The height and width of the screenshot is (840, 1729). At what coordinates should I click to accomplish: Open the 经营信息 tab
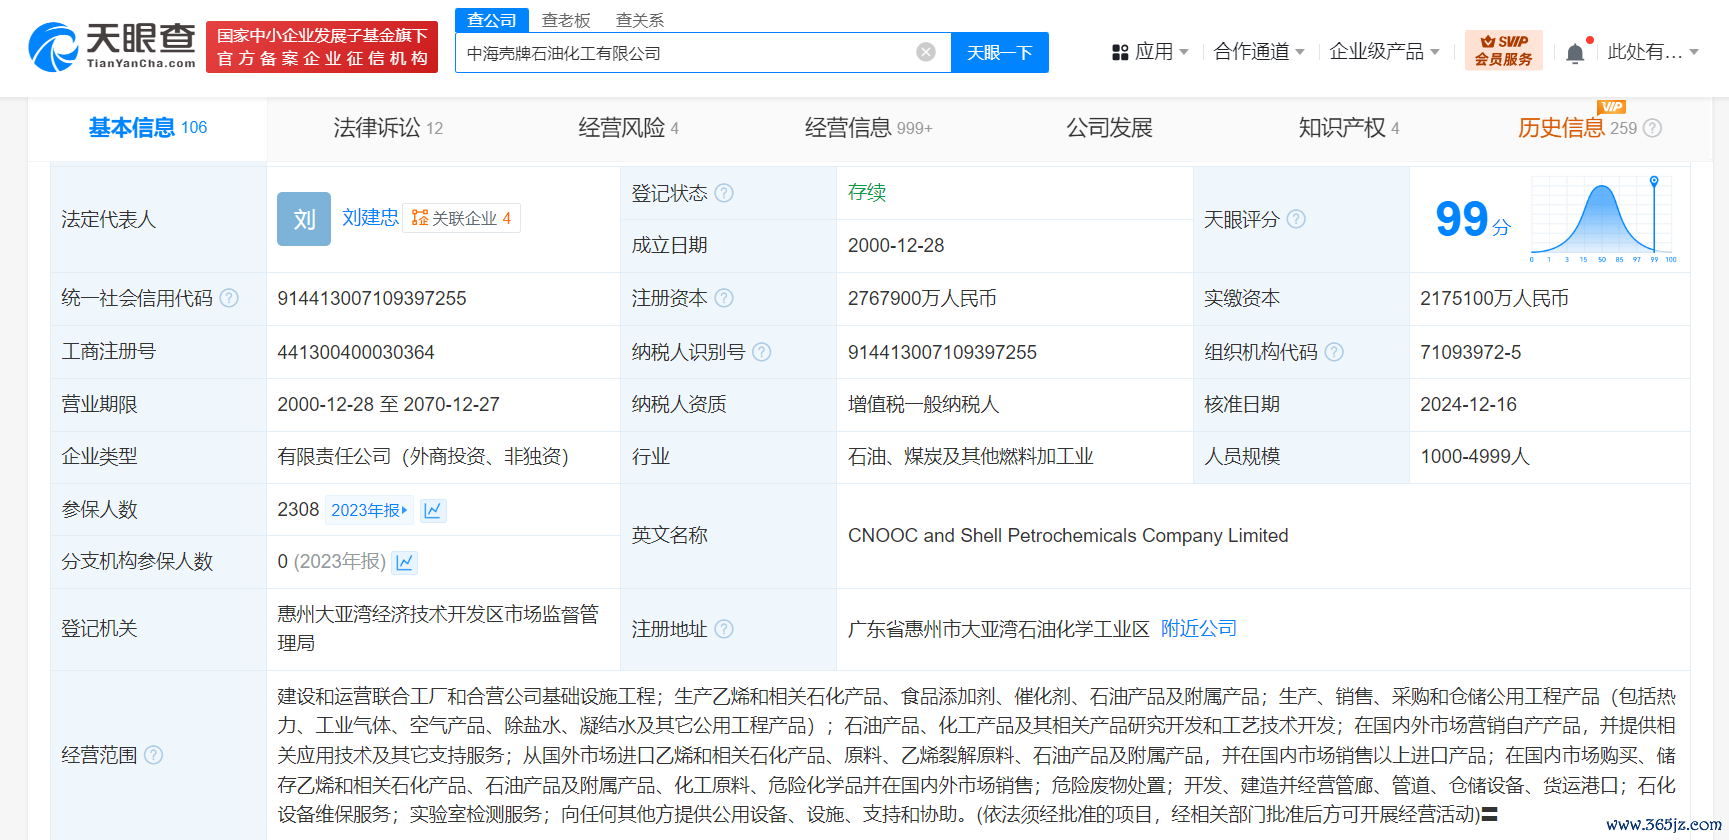point(868,128)
